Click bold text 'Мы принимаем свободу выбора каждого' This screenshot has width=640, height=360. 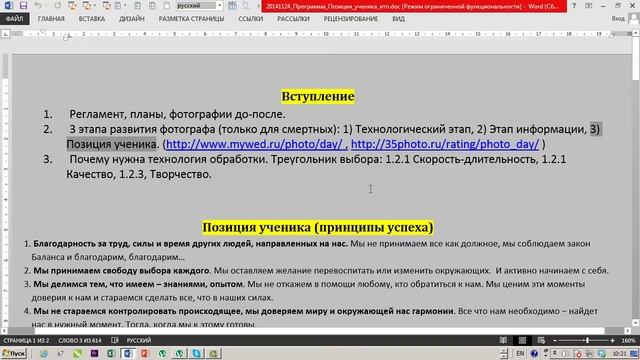click(x=121, y=271)
